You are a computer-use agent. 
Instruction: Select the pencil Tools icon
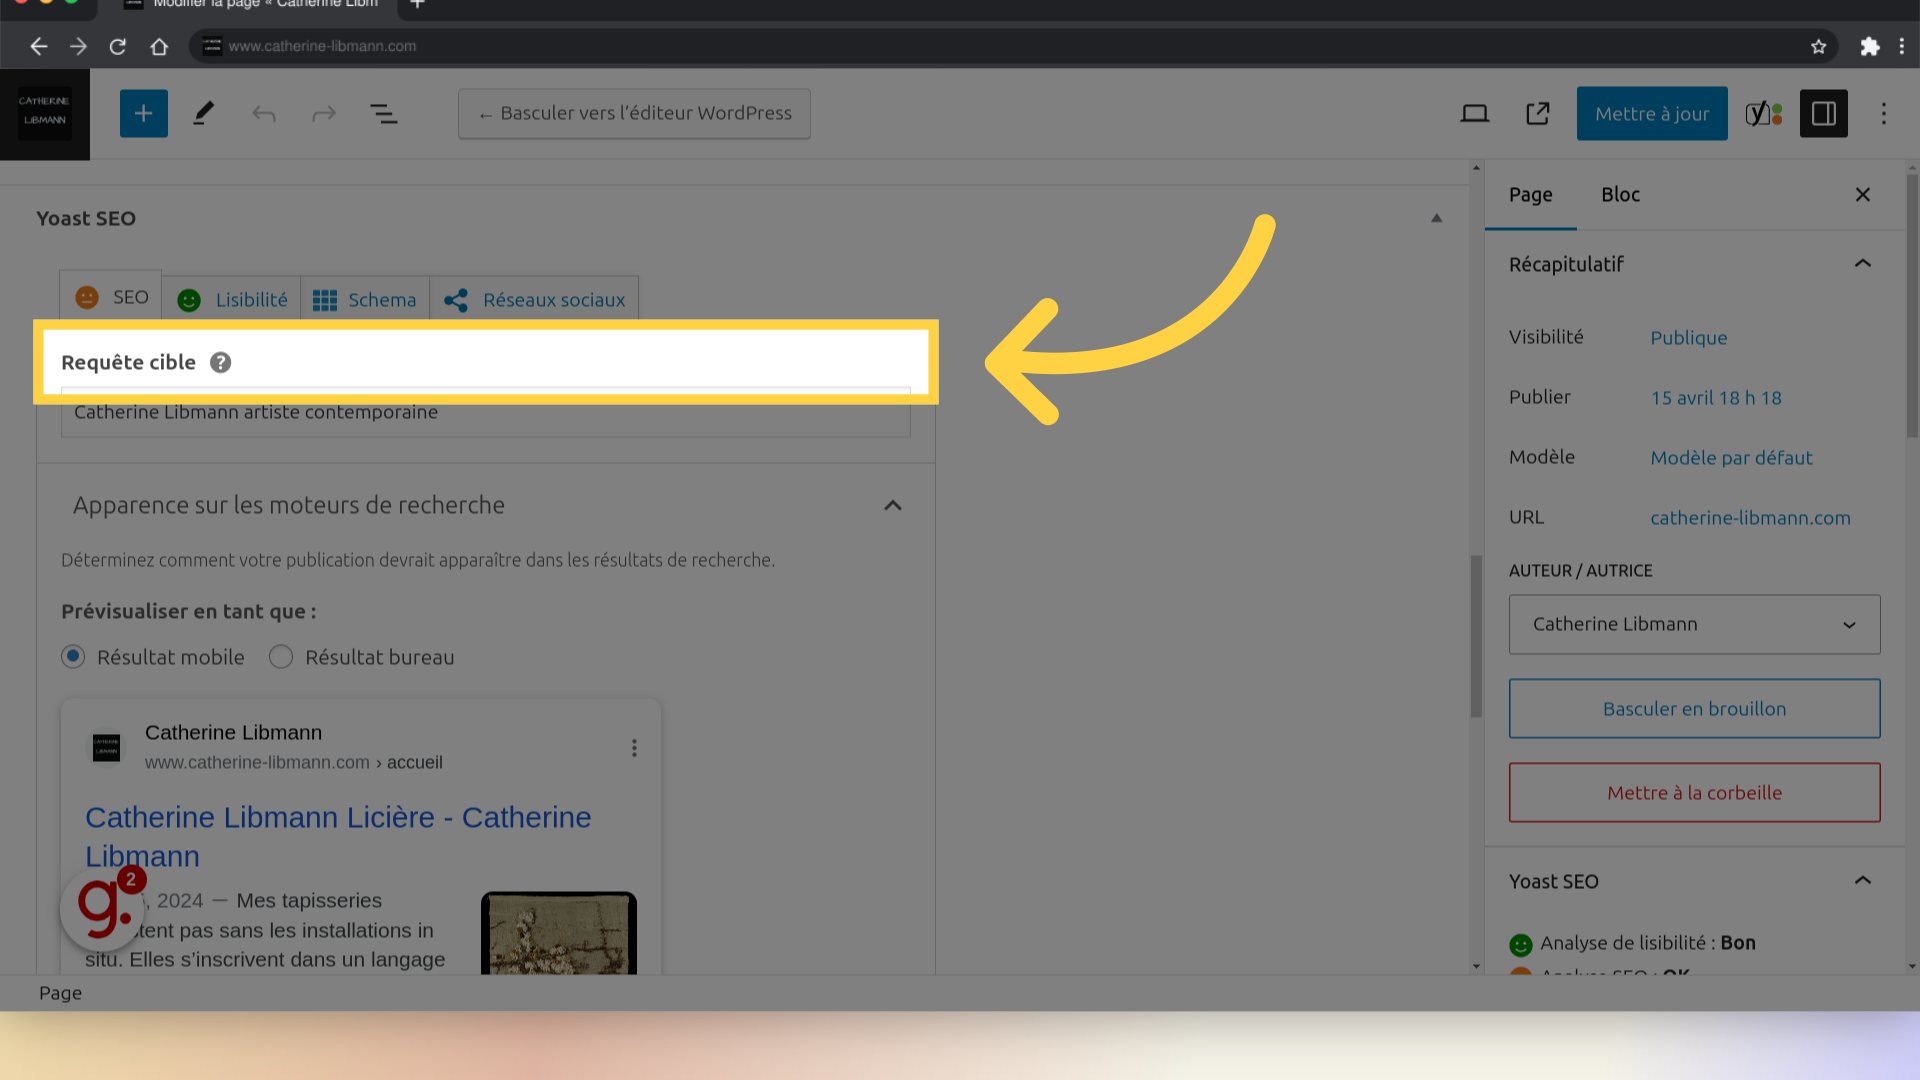pos(204,114)
